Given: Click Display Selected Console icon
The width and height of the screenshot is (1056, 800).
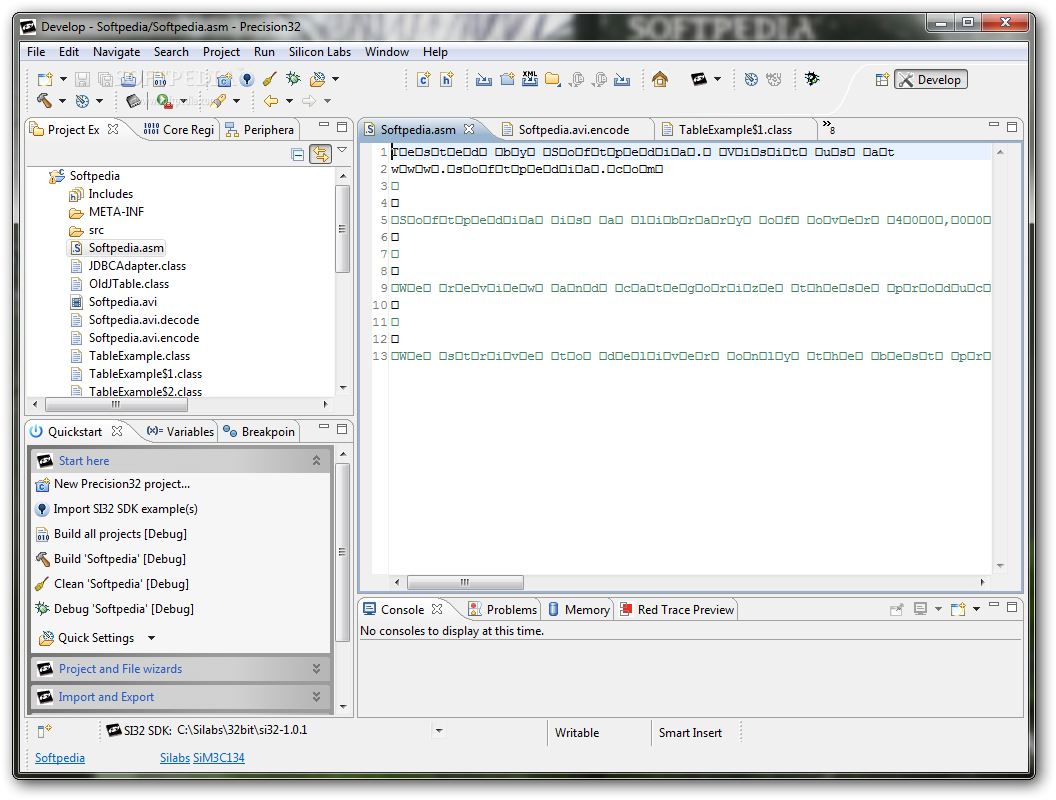Looking at the screenshot, I should pos(921,609).
